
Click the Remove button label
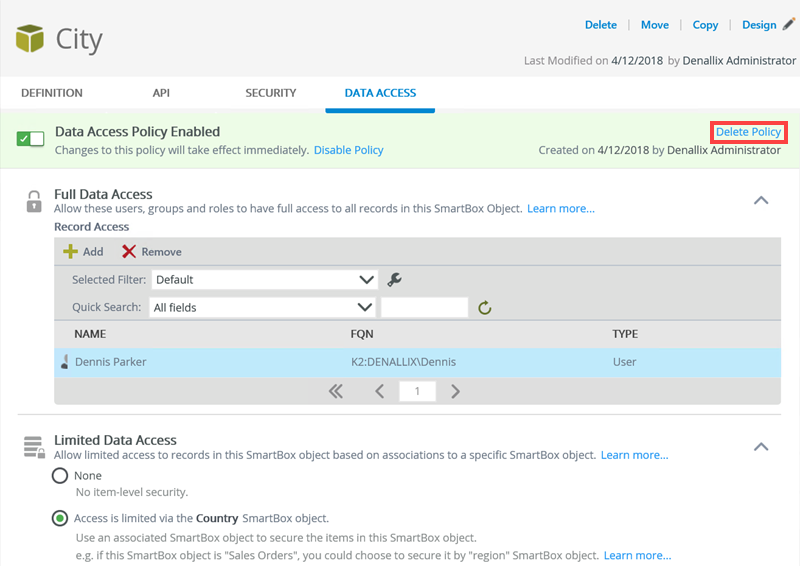pos(161,252)
